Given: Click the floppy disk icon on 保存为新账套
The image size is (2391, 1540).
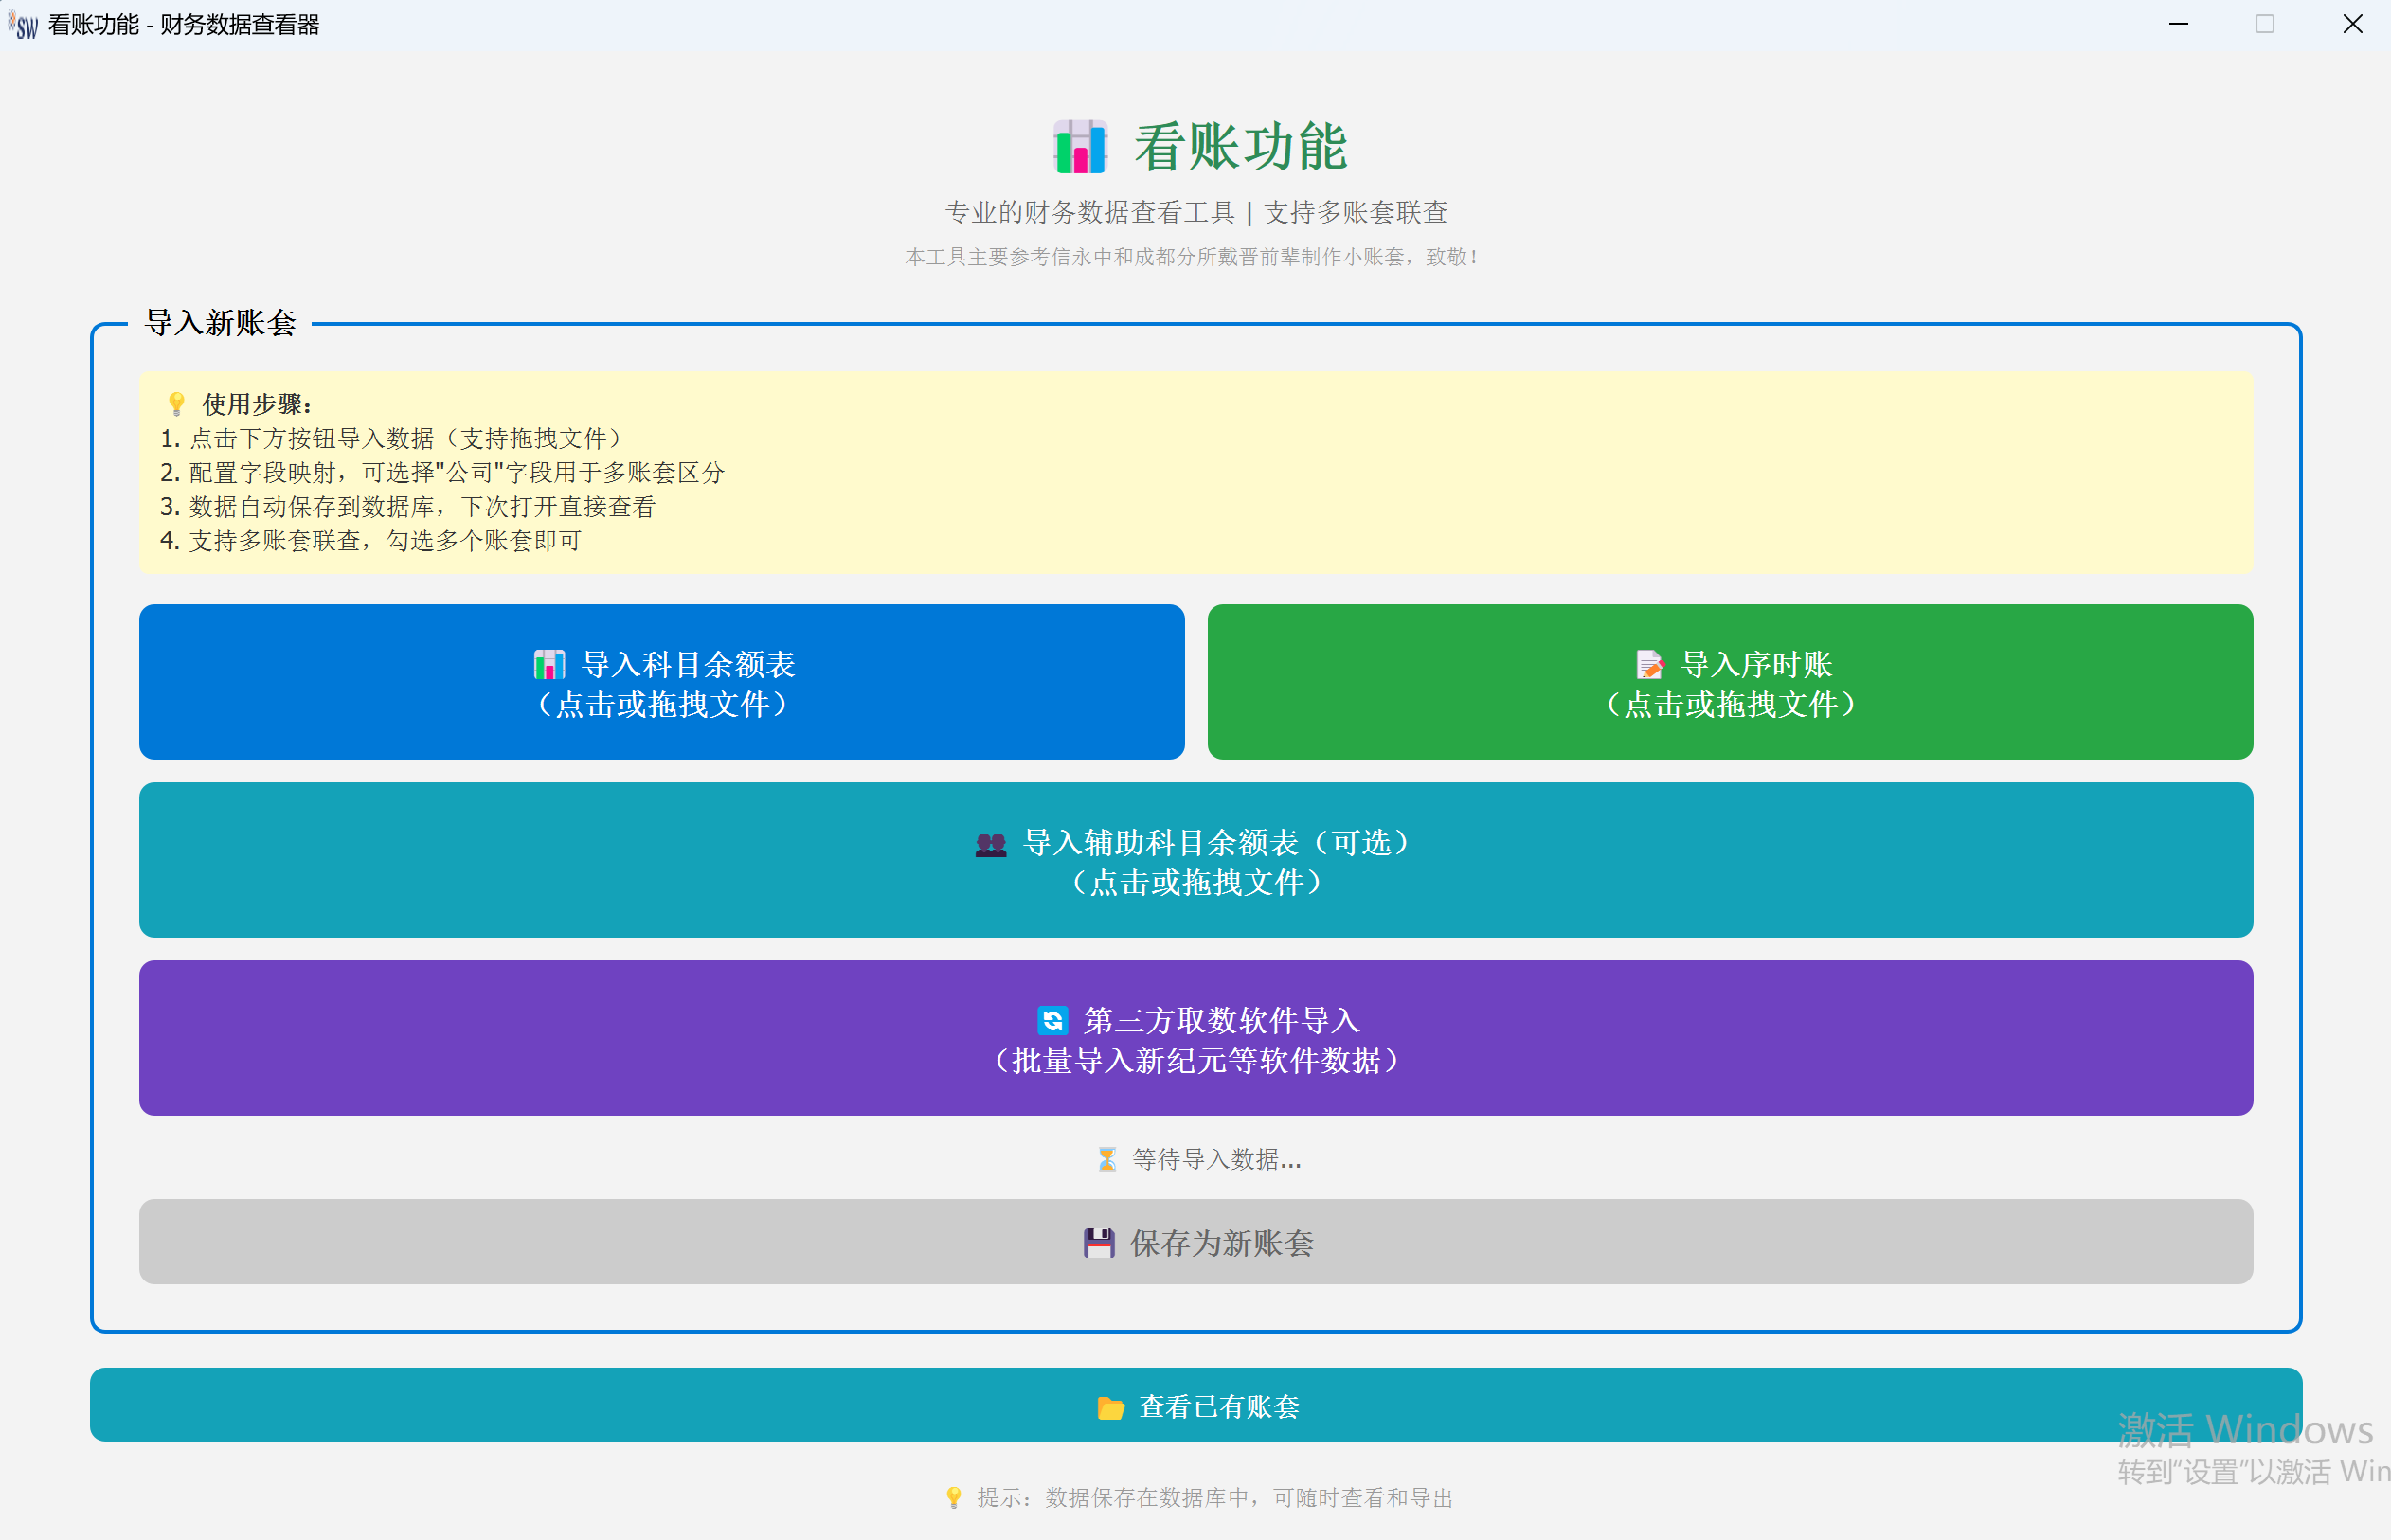Looking at the screenshot, I should coord(1098,1243).
